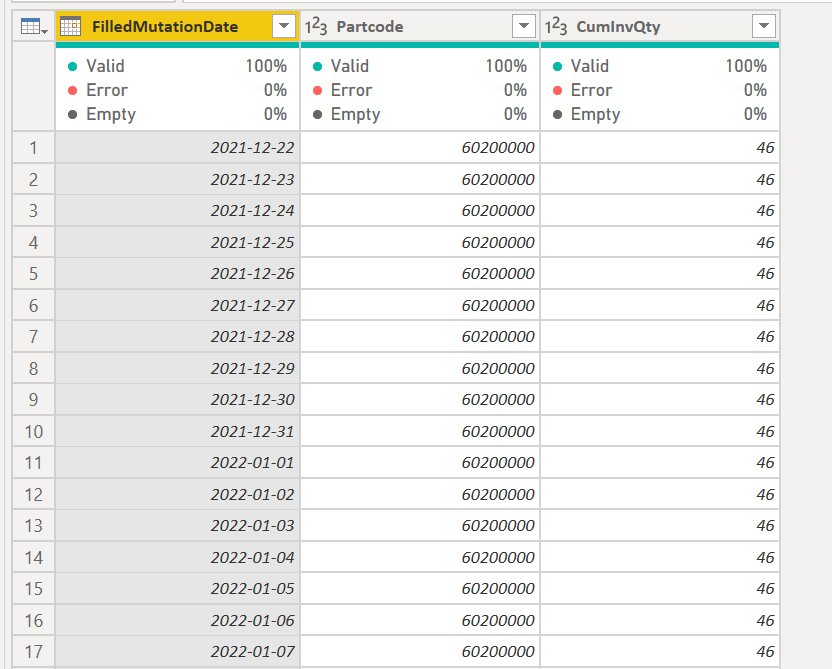Click date cell 2021-12-30
The width and height of the screenshot is (832, 669).
click(178, 399)
